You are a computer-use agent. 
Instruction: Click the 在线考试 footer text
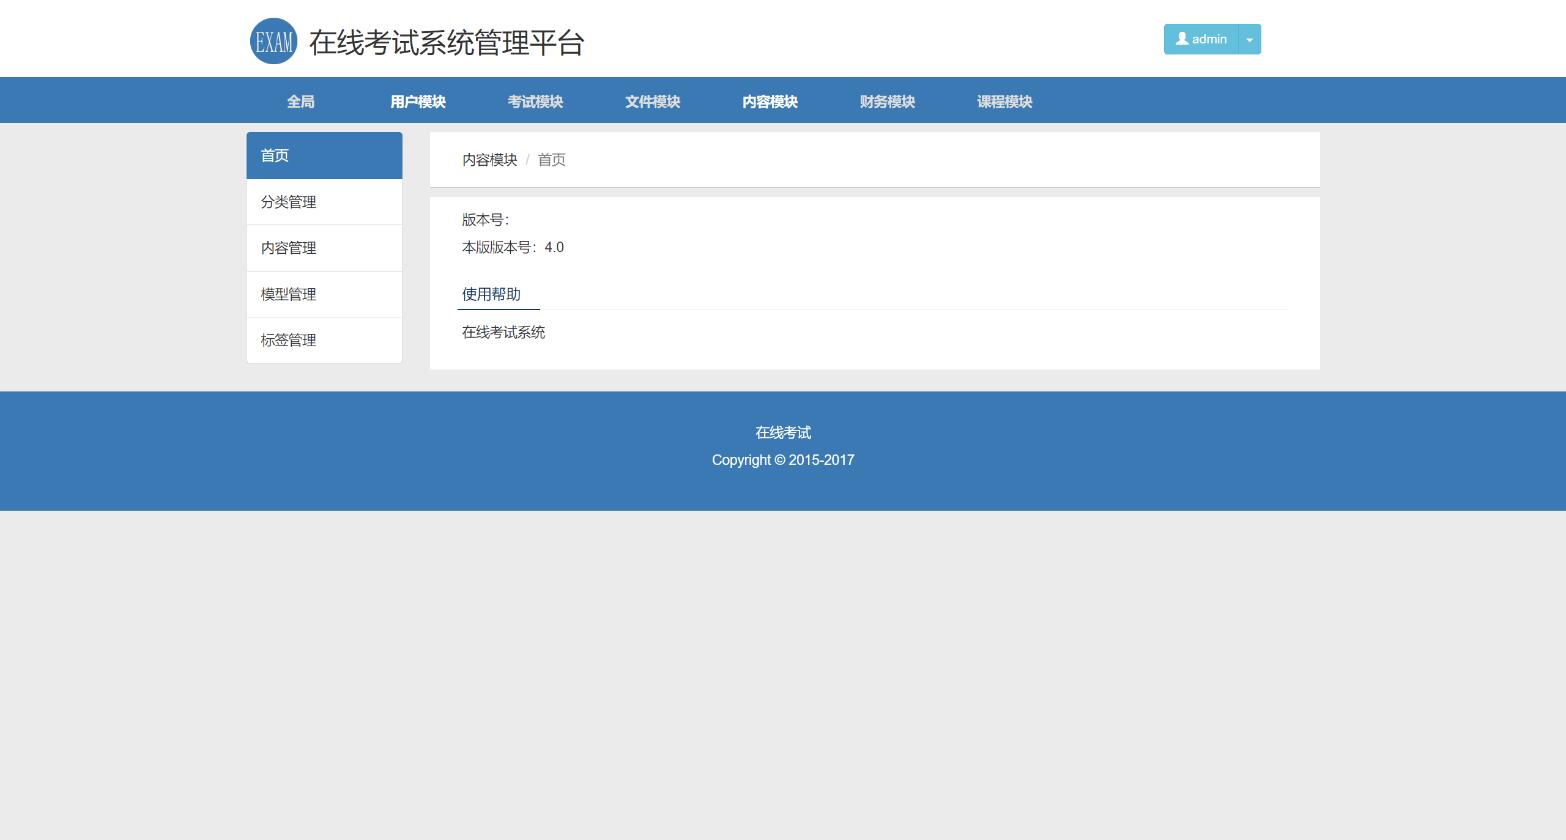tap(783, 433)
